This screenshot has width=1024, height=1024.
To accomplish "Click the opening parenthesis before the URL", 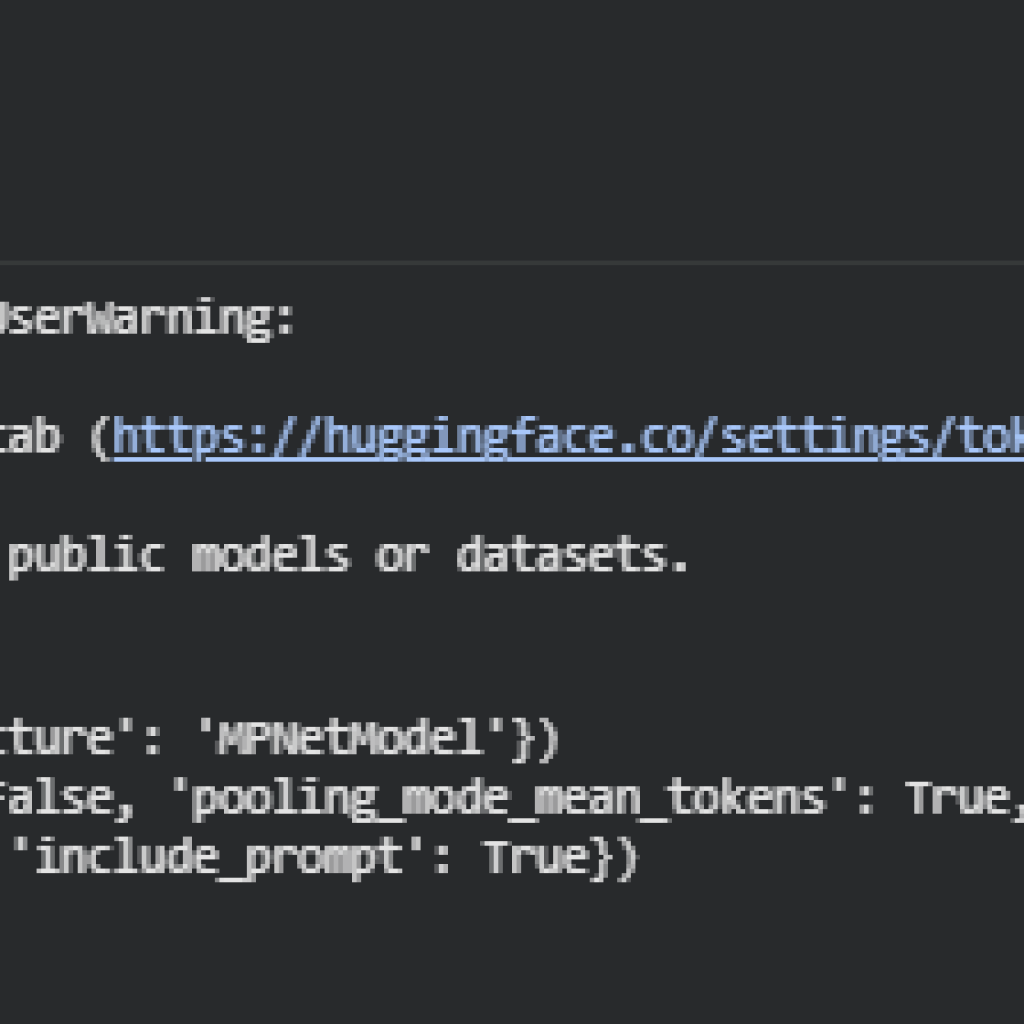I will pos(100,438).
